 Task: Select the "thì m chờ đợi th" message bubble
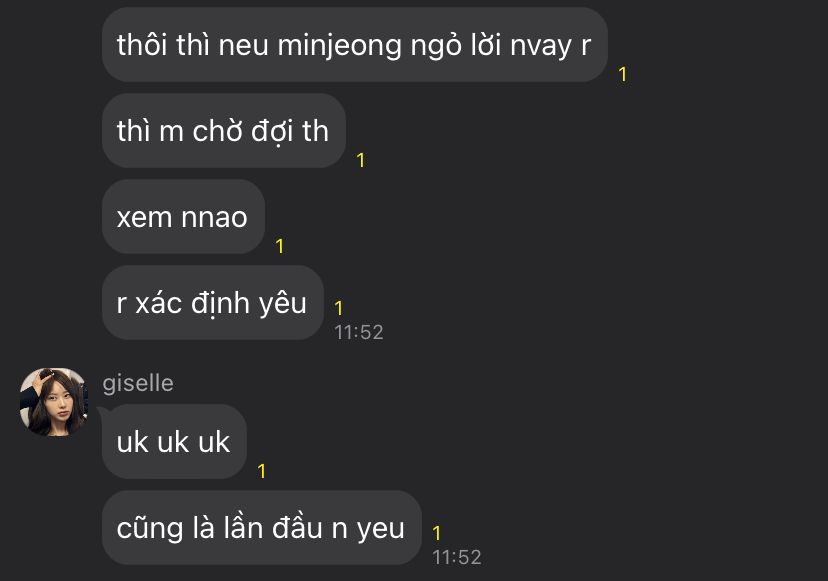coord(223,130)
